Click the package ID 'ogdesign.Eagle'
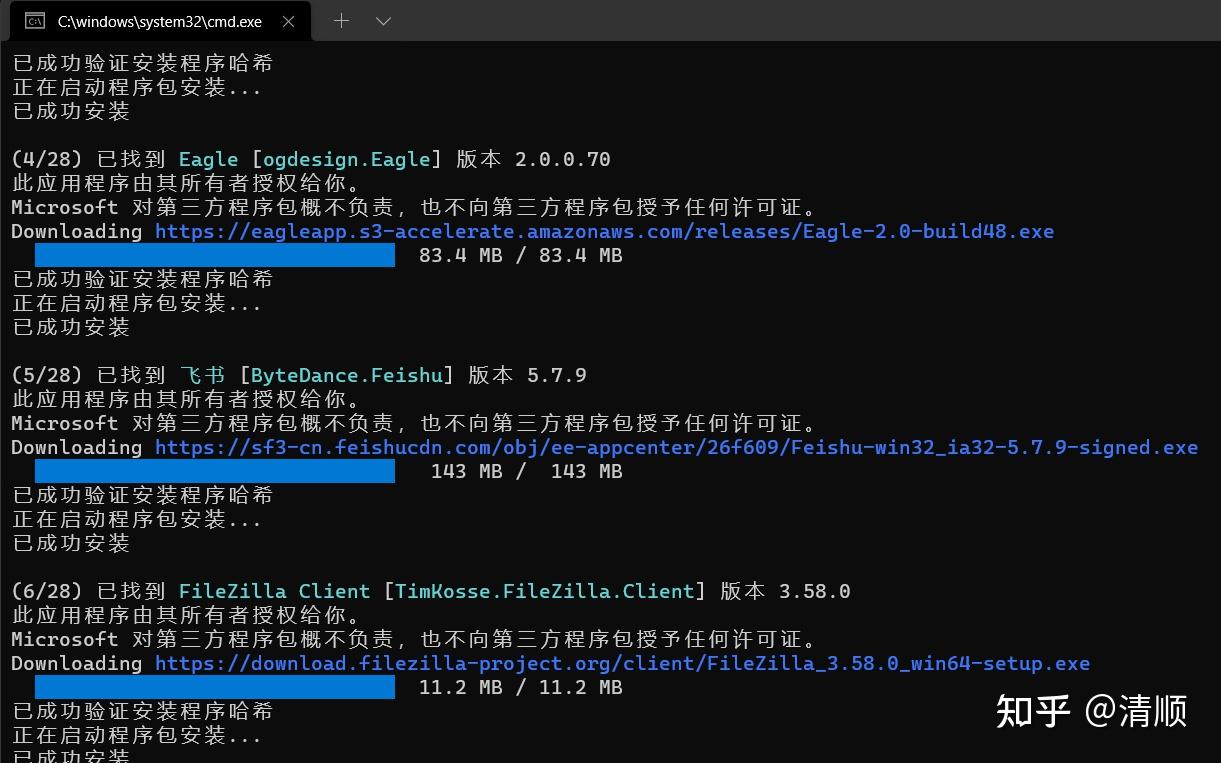Viewport: 1221px width, 763px height. (347, 159)
